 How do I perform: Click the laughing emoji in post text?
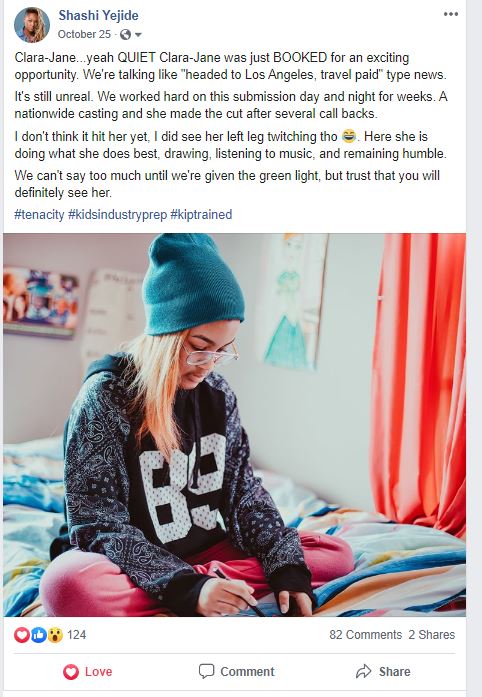pyautogui.click(x=349, y=136)
